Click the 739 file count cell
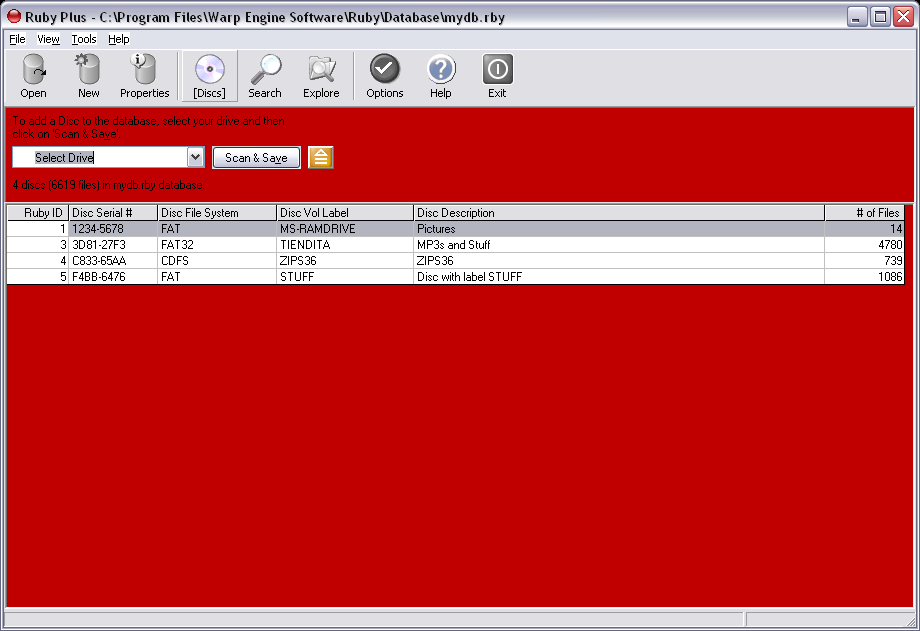The width and height of the screenshot is (920, 631). pyautogui.click(x=864, y=261)
